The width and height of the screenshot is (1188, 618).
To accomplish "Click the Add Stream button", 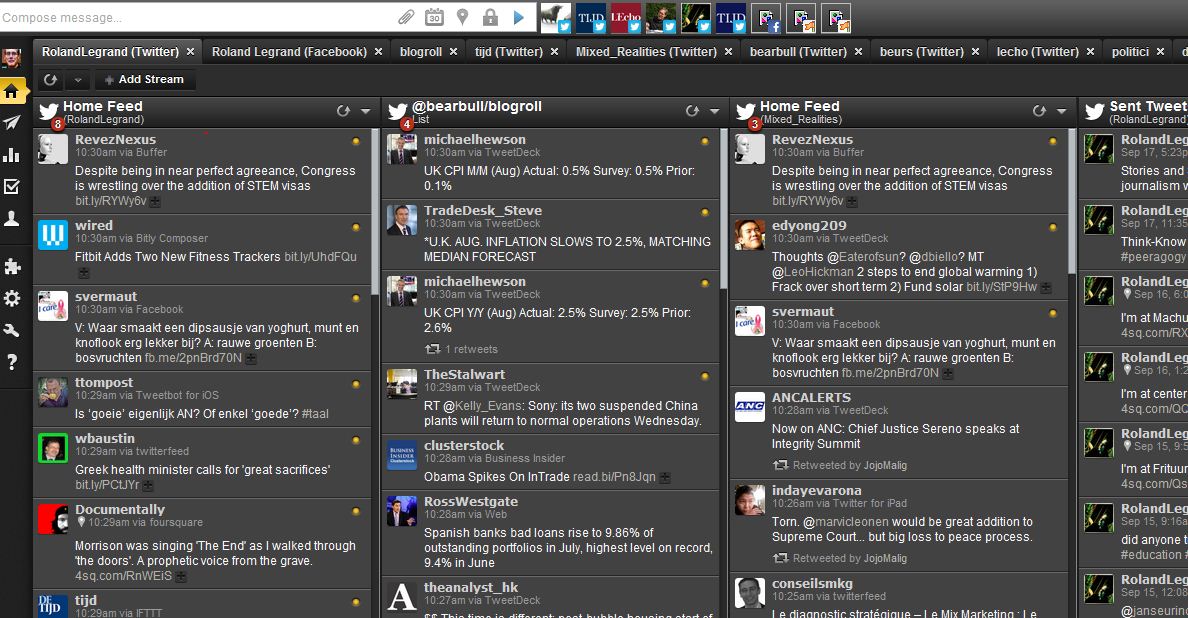I will click(145, 80).
